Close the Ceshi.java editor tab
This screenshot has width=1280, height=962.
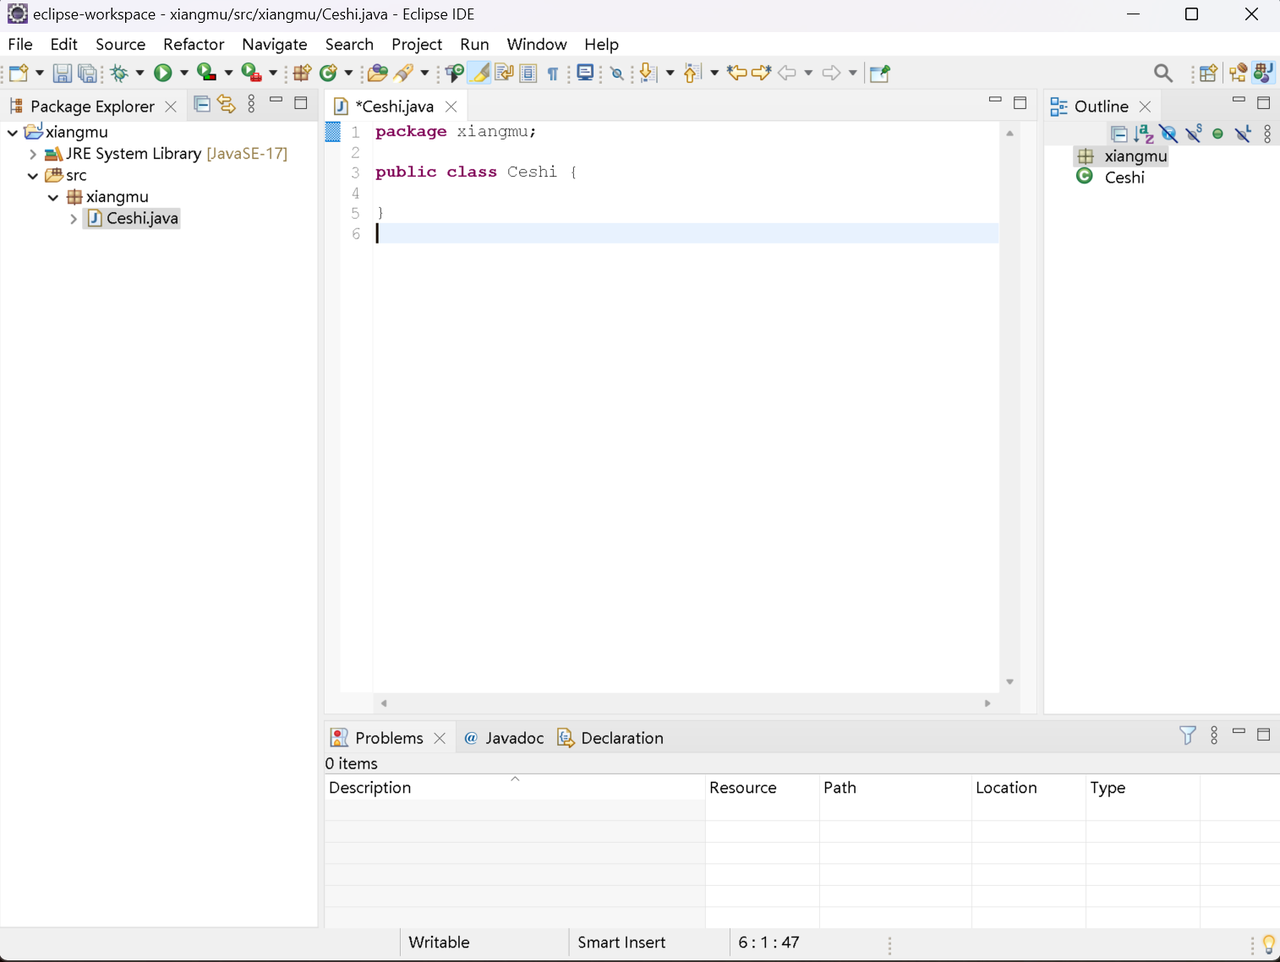[451, 106]
